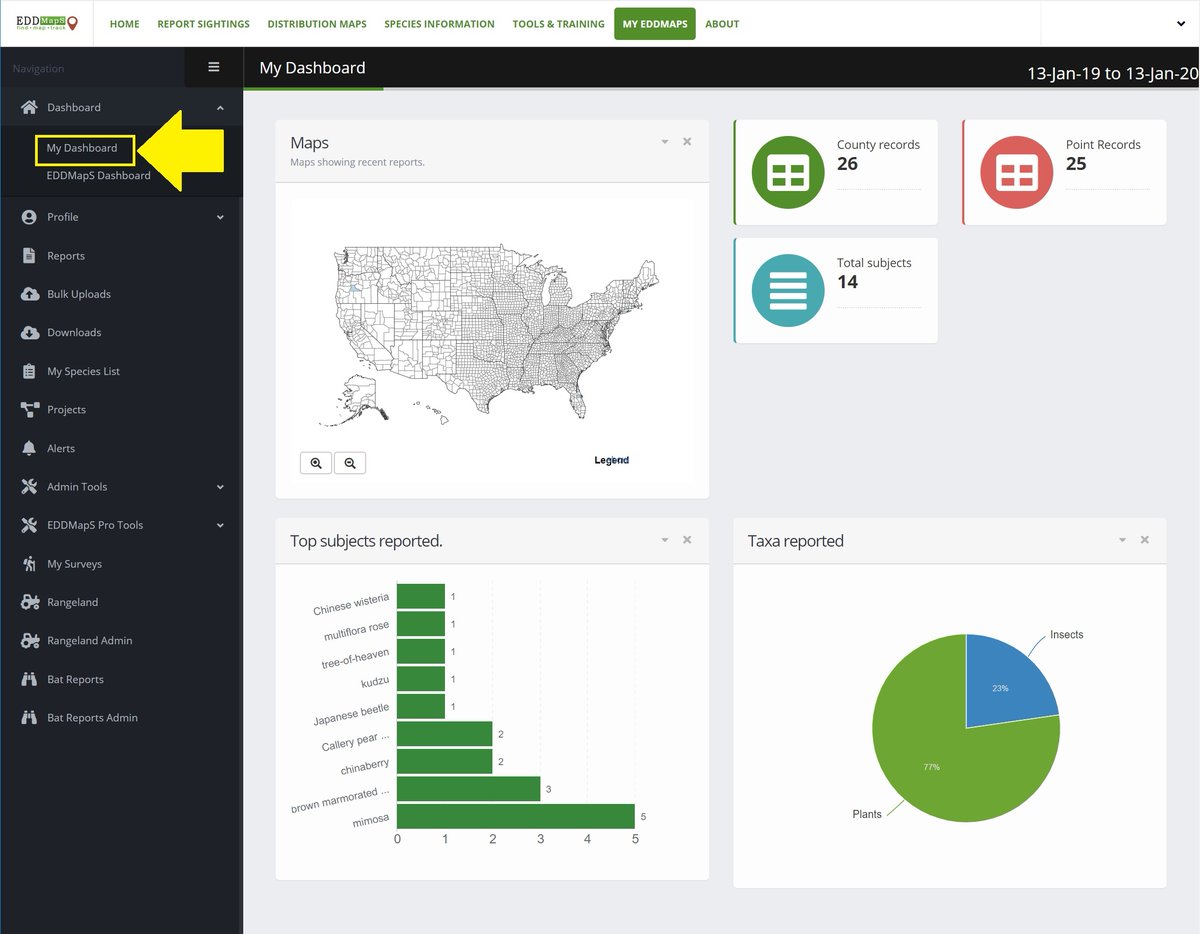Viewport: 1200px width, 934px height.
Task: Click the Callery pear bar in chart
Action: click(x=444, y=734)
